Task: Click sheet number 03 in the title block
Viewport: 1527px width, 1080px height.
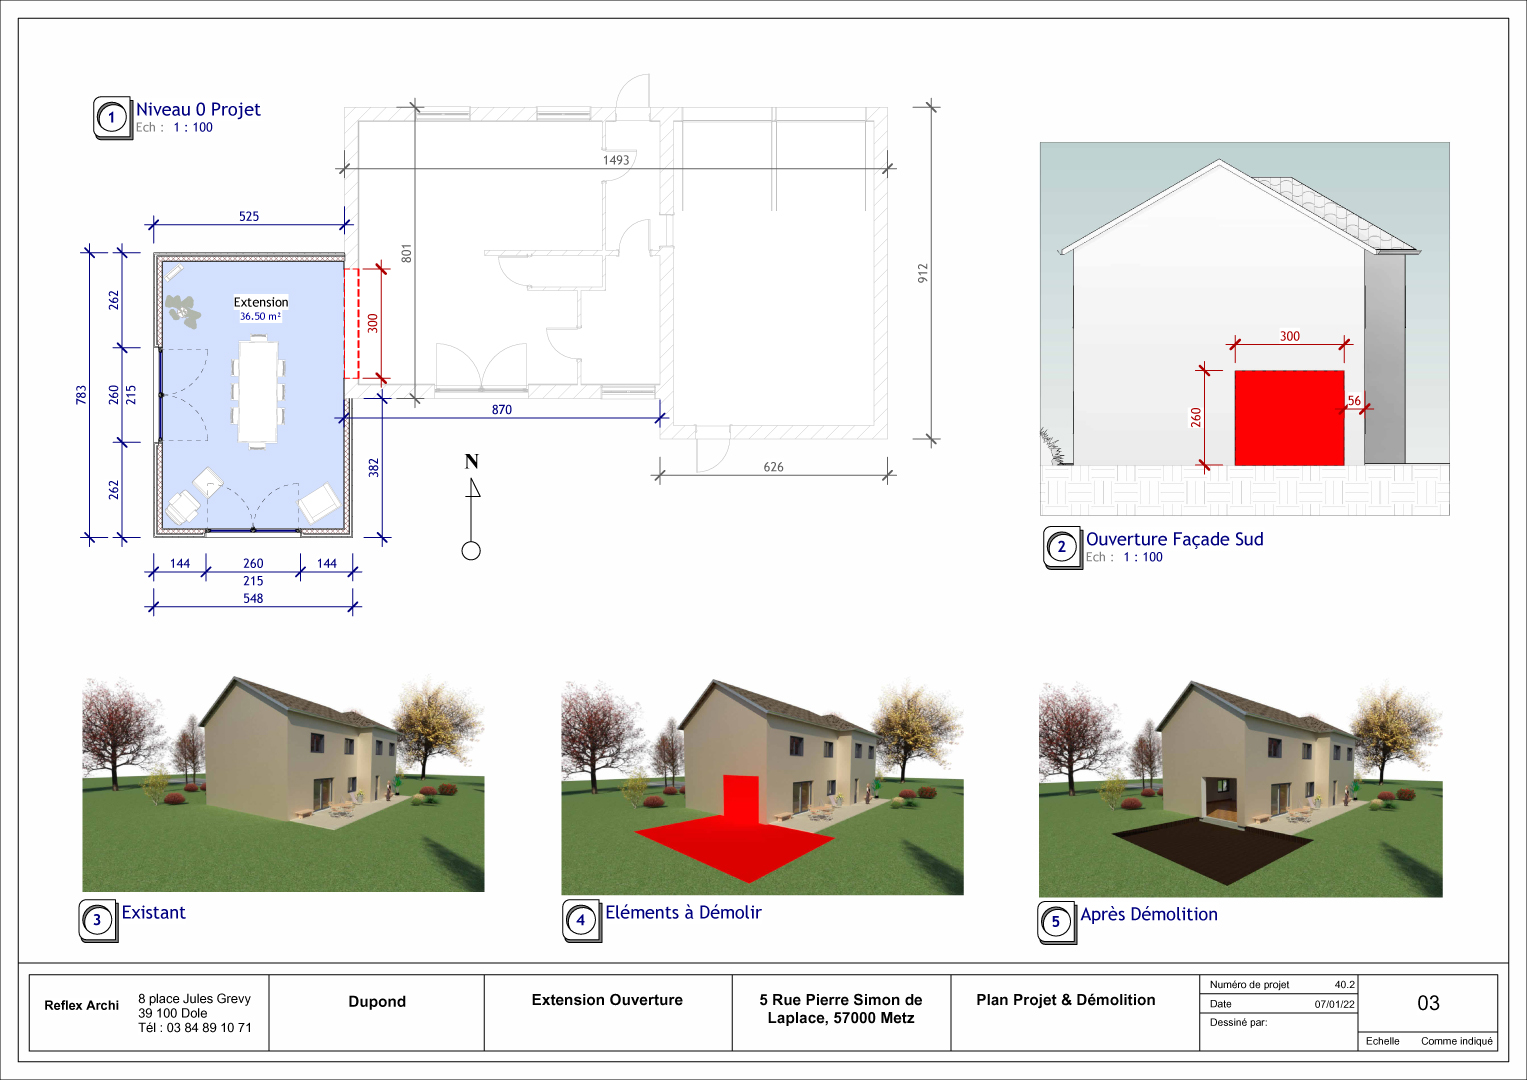Action: coord(1428,1003)
